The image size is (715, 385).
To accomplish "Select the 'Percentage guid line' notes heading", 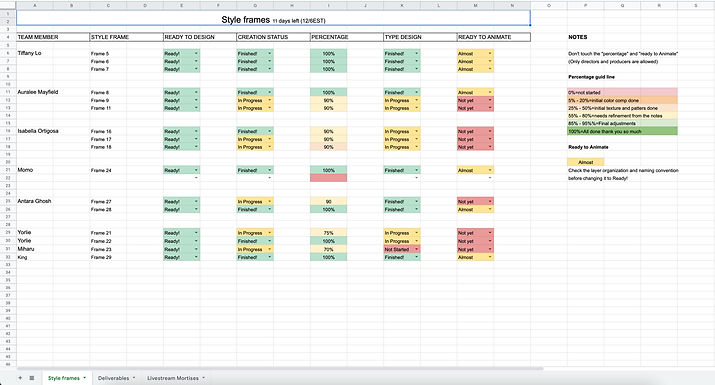I will (x=591, y=77).
